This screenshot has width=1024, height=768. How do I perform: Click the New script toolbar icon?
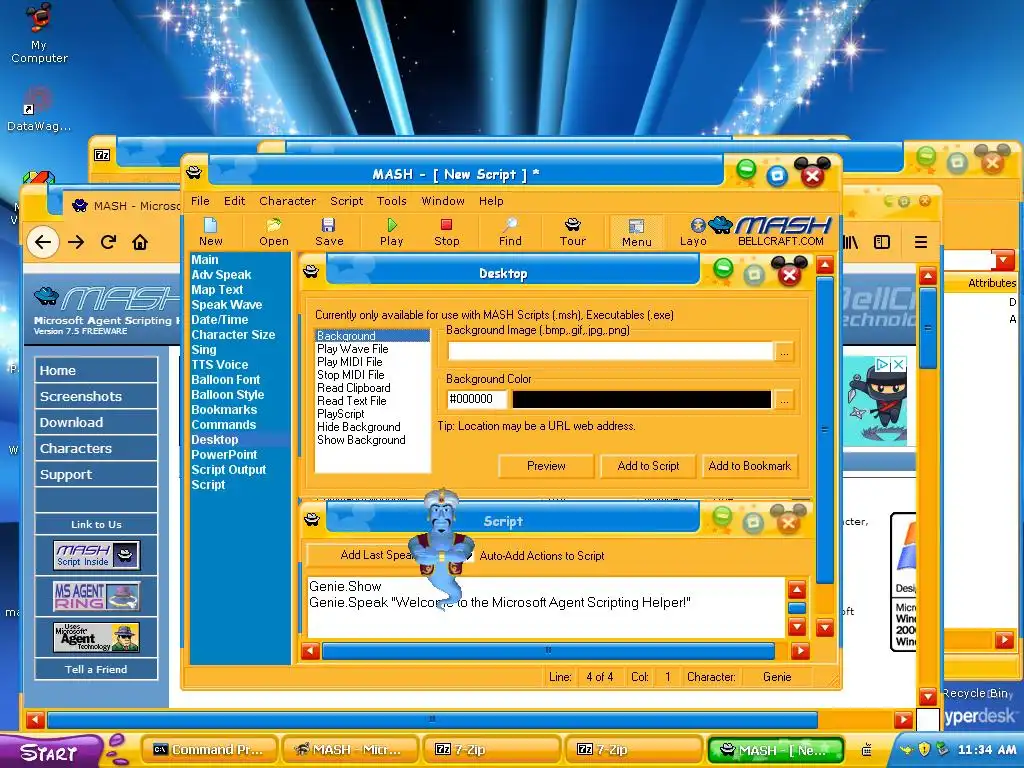point(210,232)
